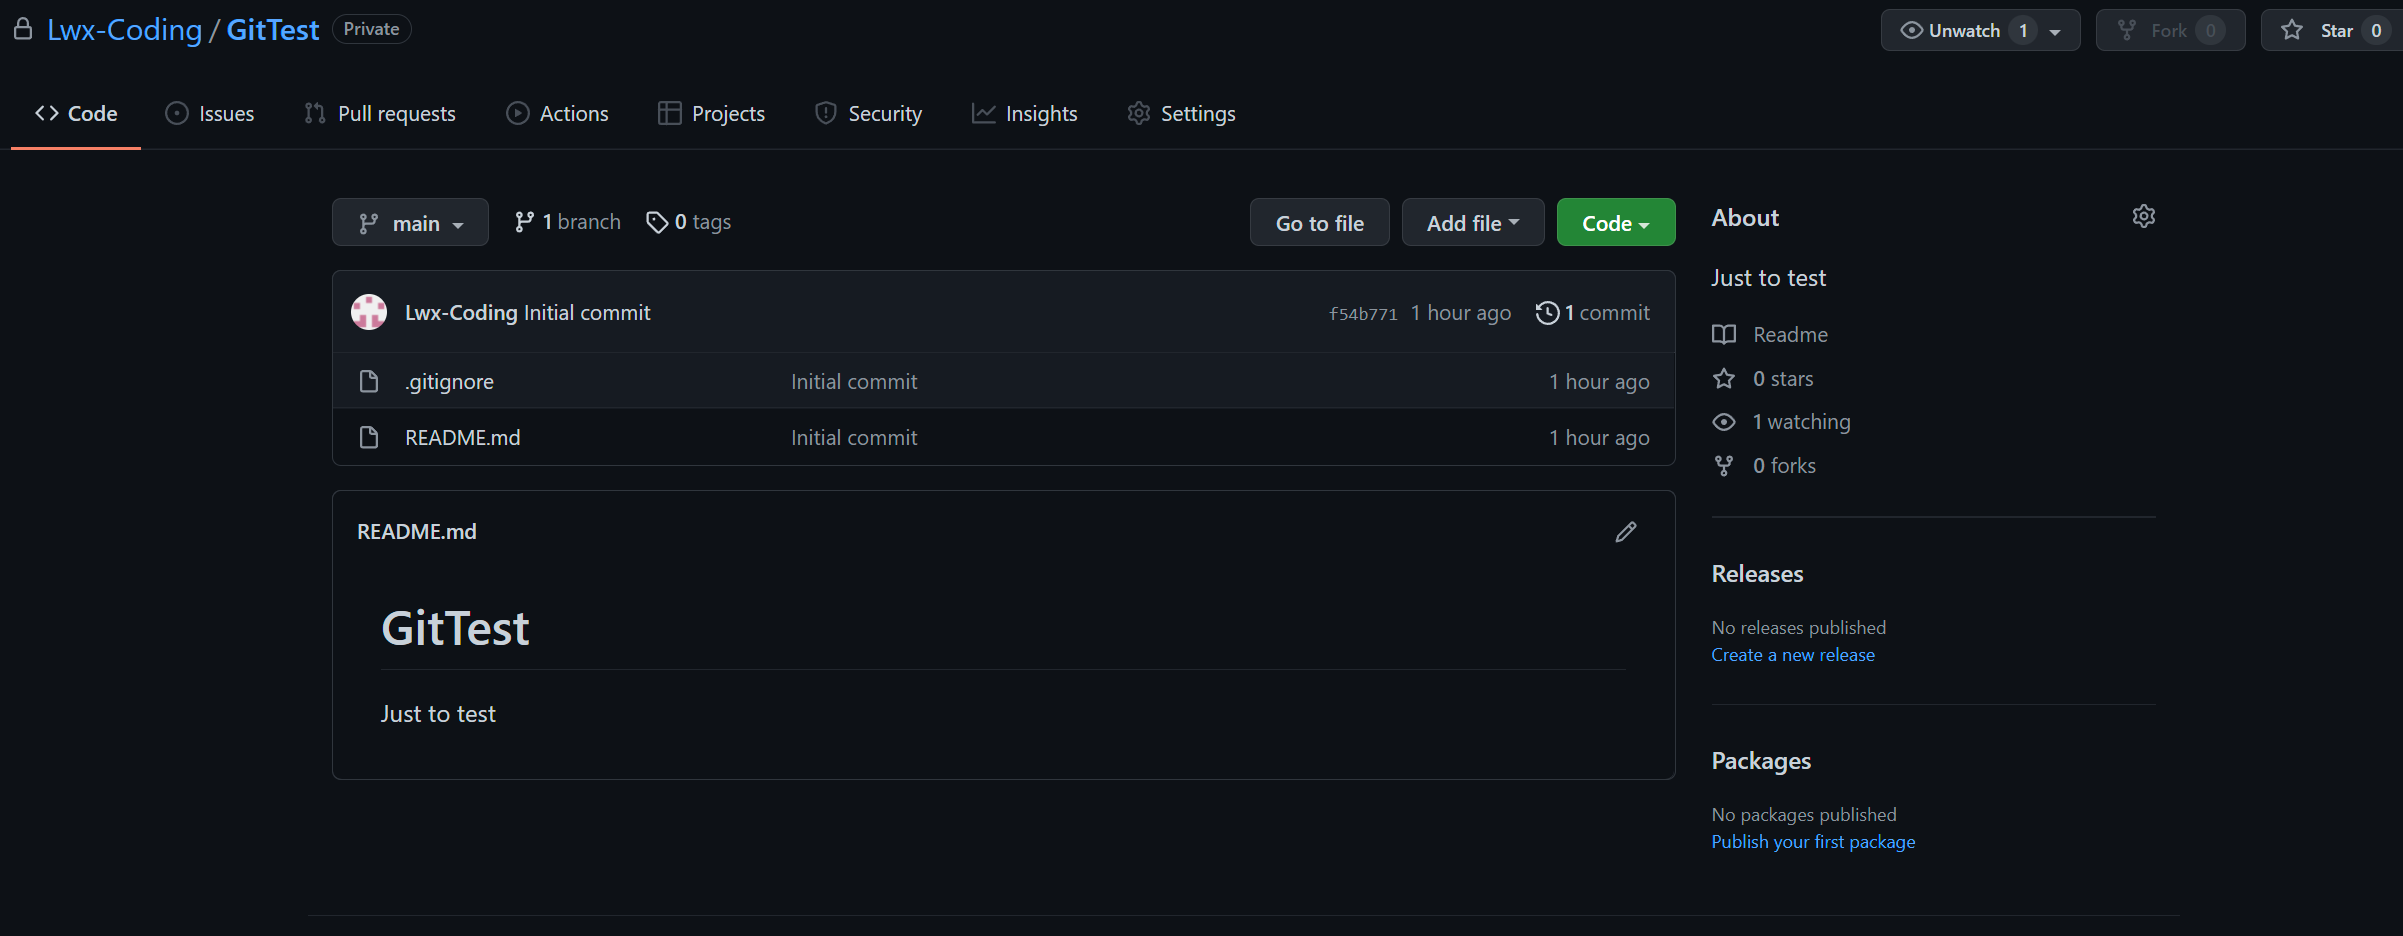2403x936 pixels.
Task: Open the Initial commit message in the .gitignore row
Action: [854, 381]
